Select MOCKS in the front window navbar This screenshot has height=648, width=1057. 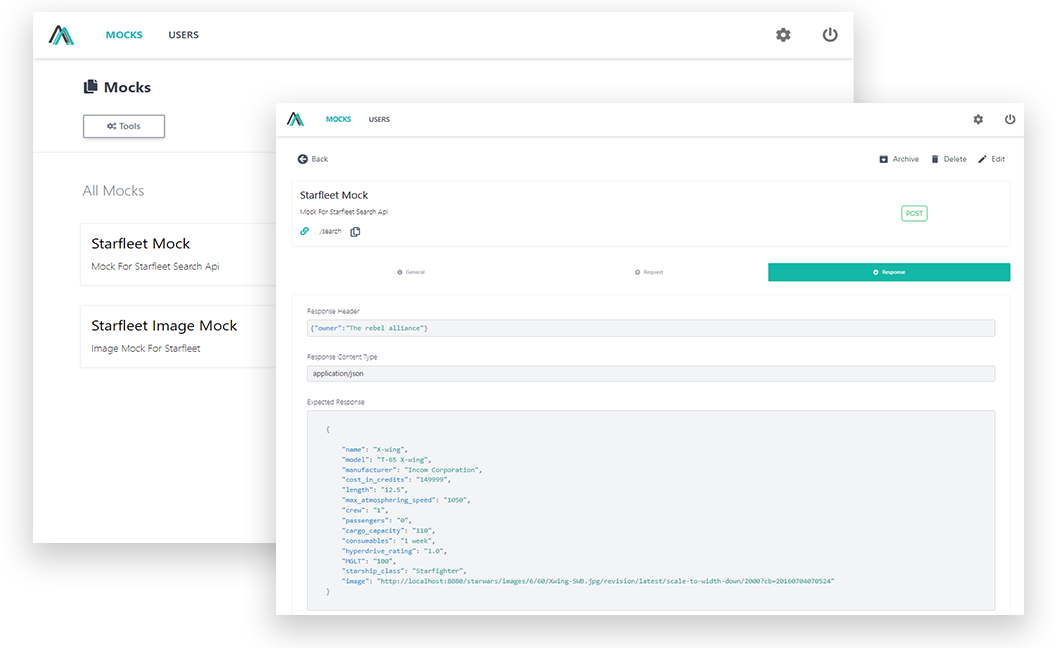point(338,119)
